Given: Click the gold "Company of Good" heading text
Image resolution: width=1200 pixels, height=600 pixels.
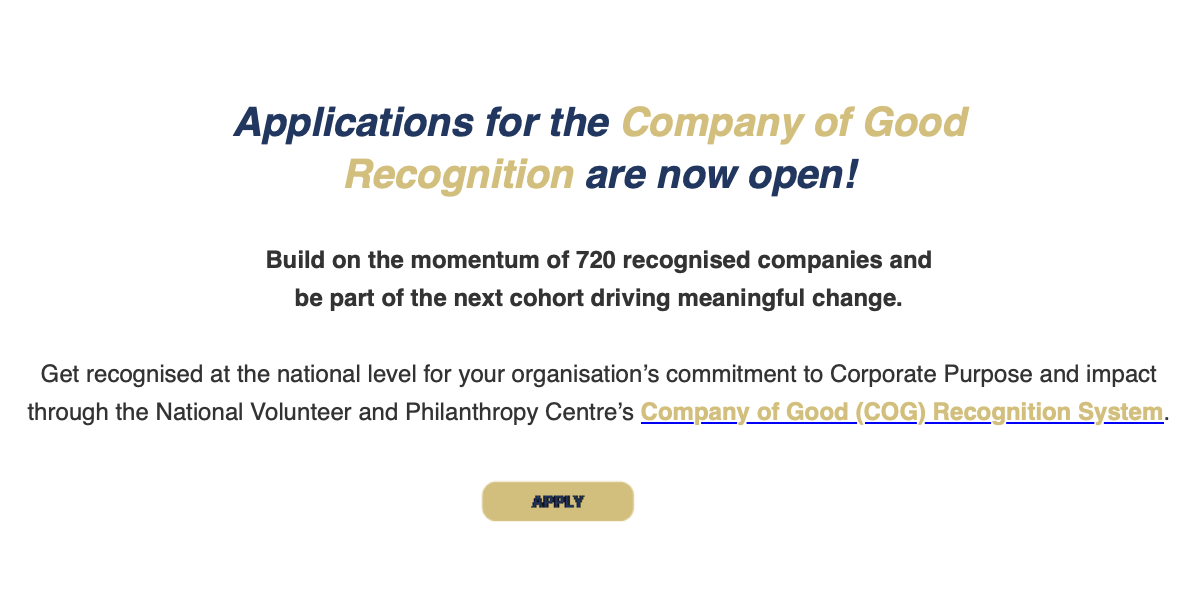Looking at the screenshot, I should [x=794, y=123].
